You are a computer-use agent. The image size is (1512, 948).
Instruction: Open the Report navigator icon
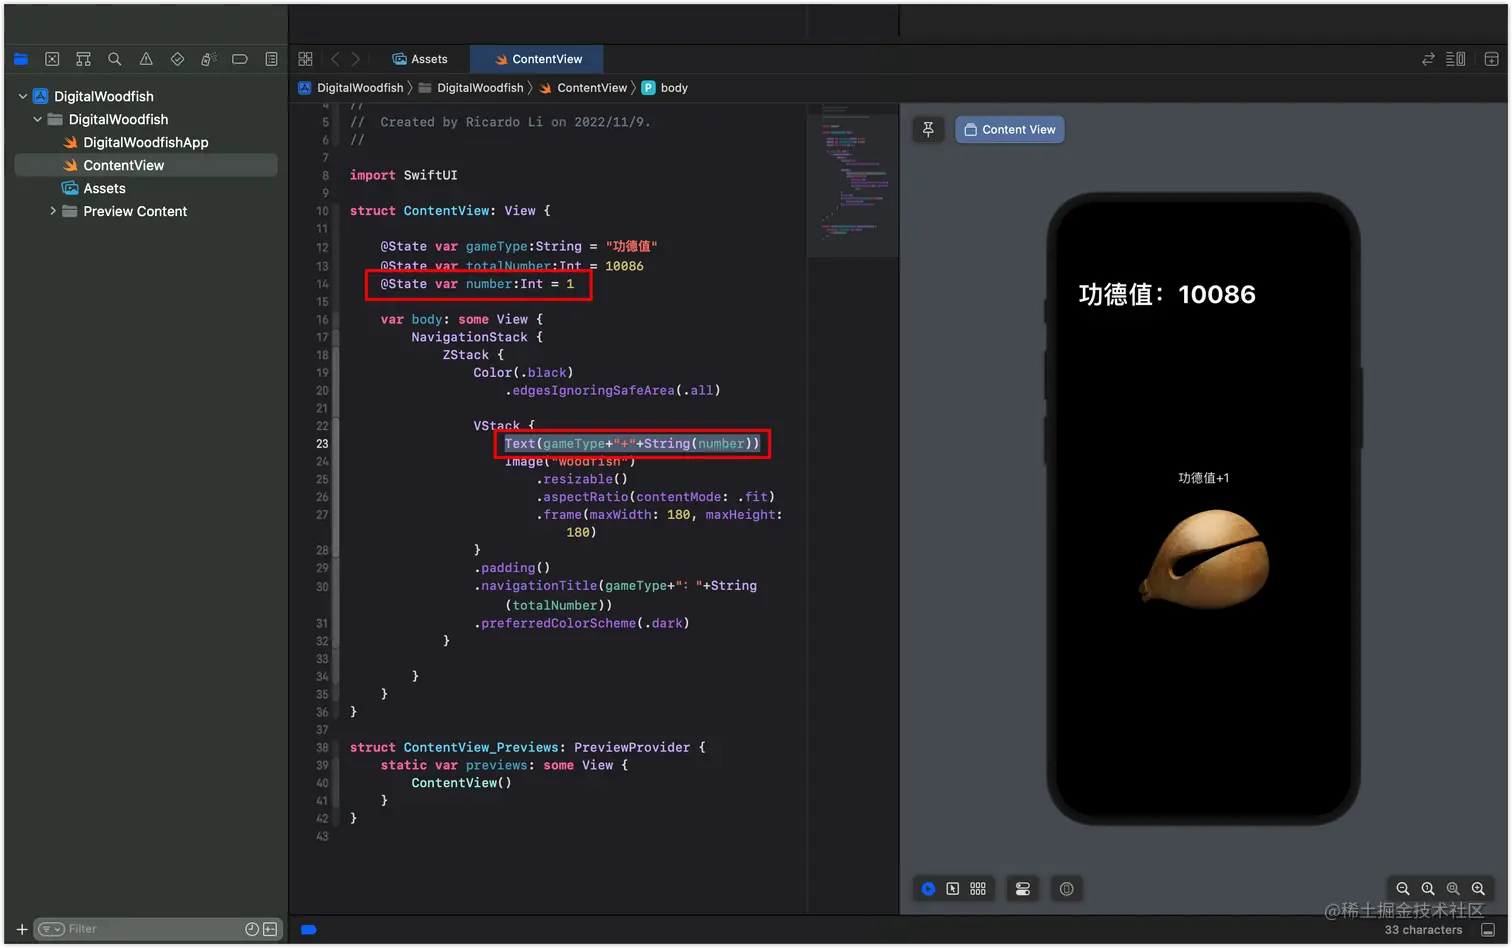tap(271, 59)
